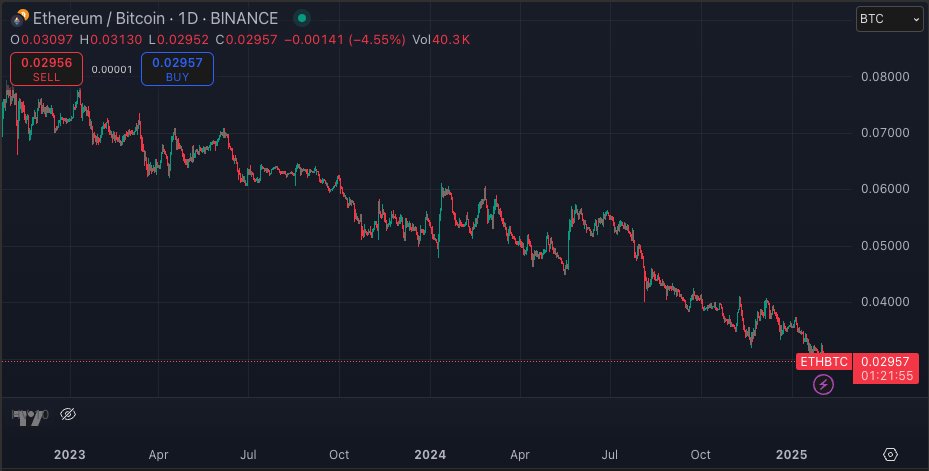The width and height of the screenshot is (929, 471).
Task: Click the 0.05000 price axis label
Action: click(885, 245)
